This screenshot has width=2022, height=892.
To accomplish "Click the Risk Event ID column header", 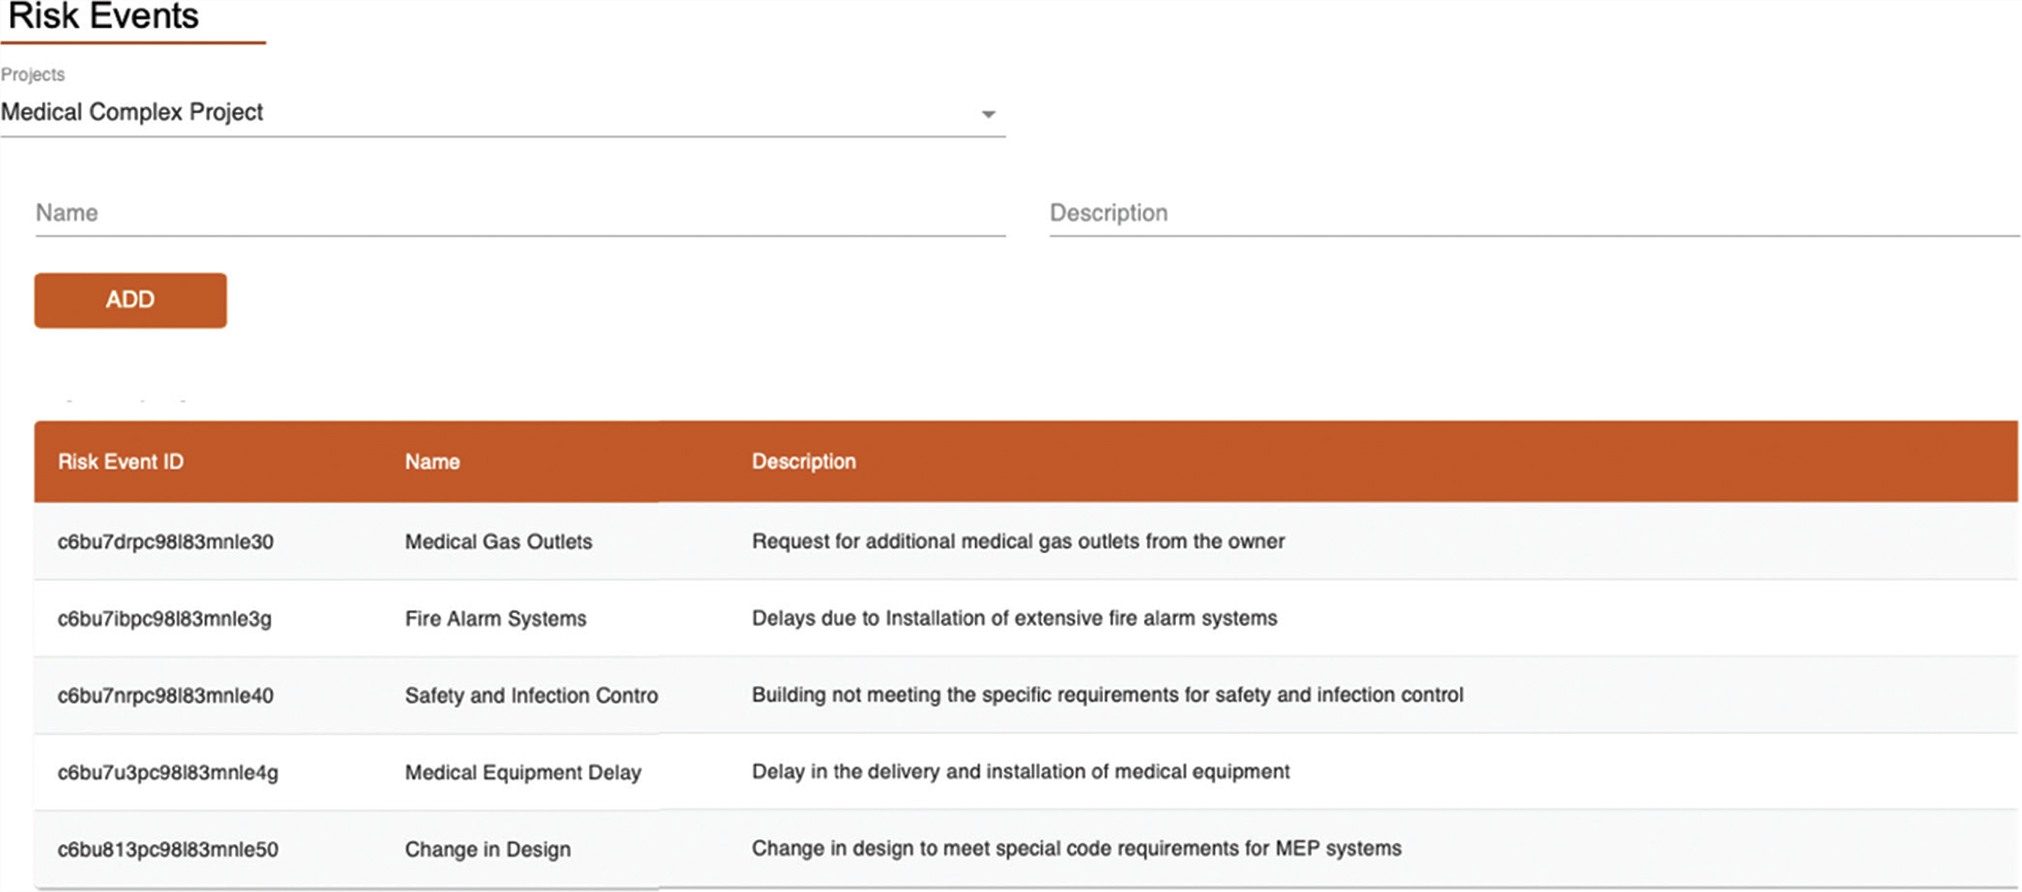I will pos(121,462).
